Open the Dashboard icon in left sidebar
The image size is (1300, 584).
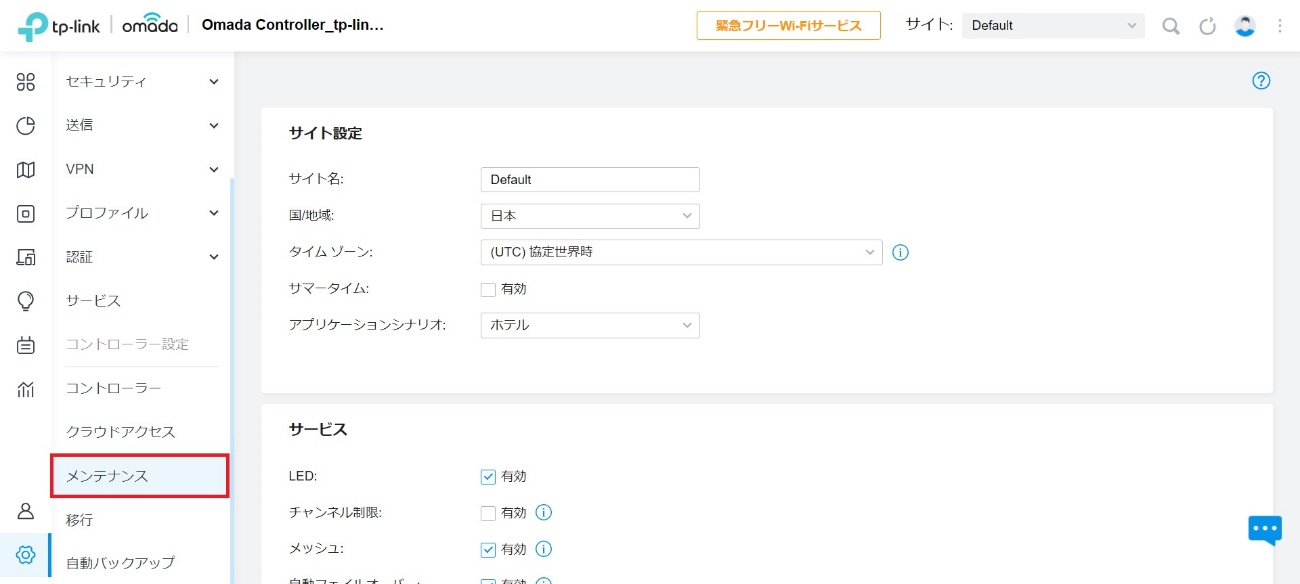26,82
